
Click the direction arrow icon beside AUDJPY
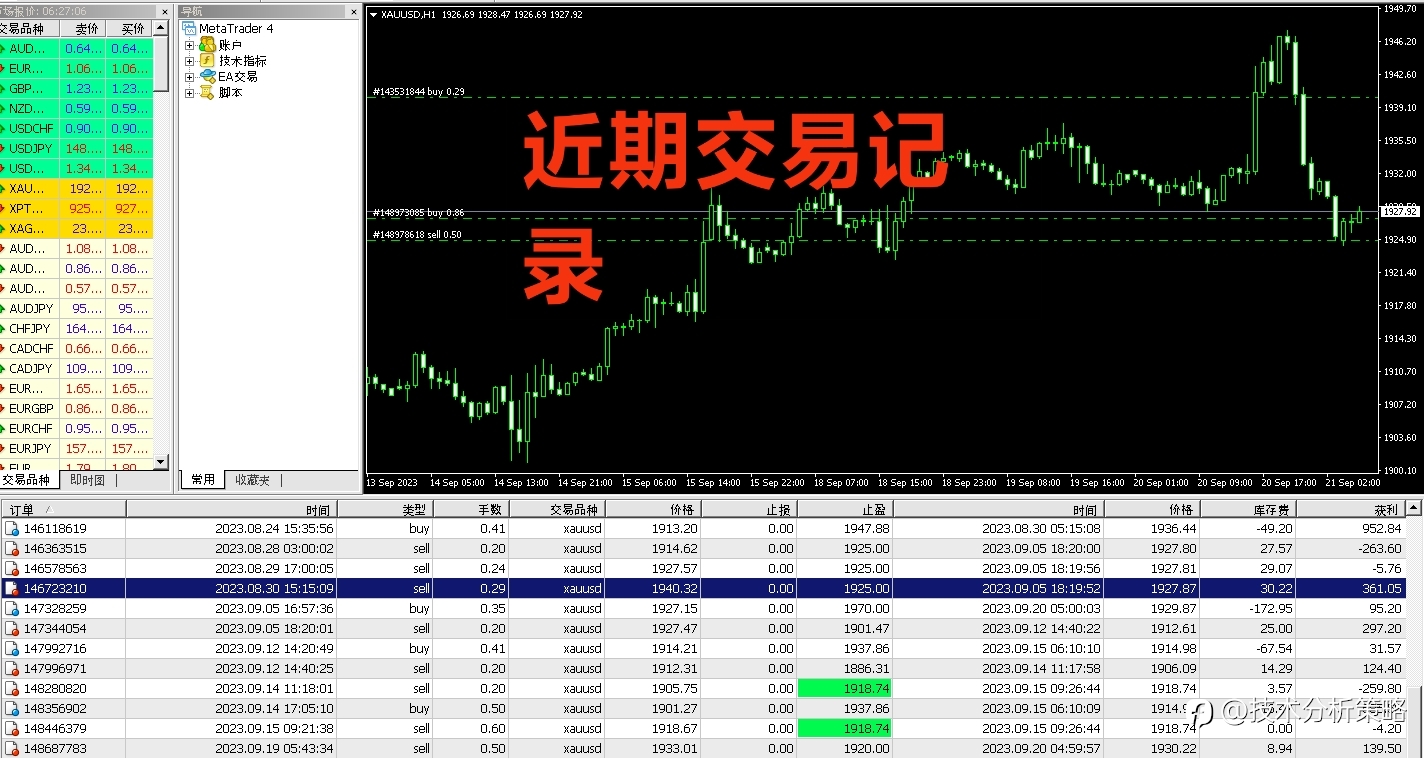coord(3,308)
